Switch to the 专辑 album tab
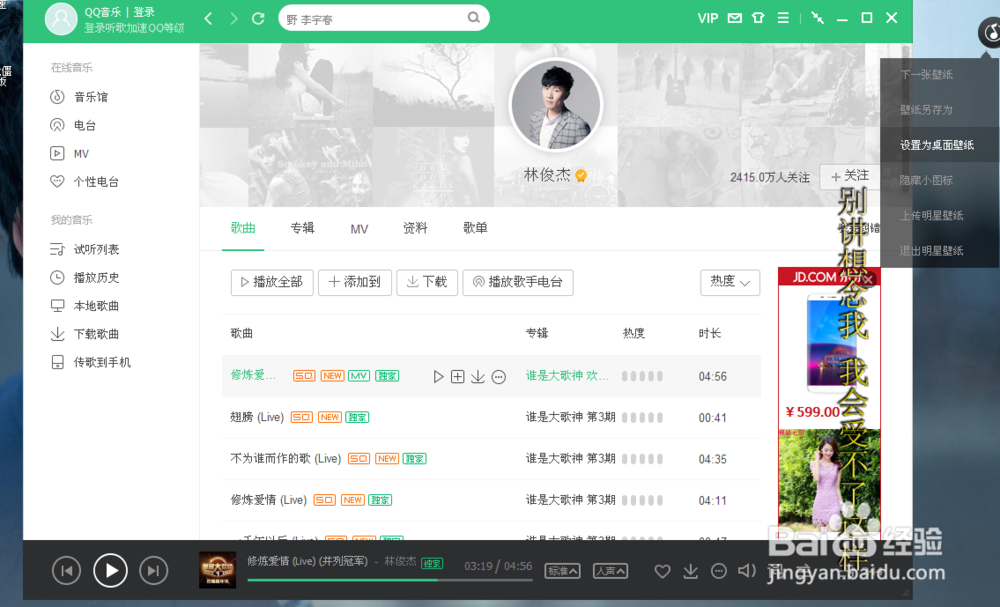Image resolution: width=1000 pixels, height=607 pixels. [302, 228]
